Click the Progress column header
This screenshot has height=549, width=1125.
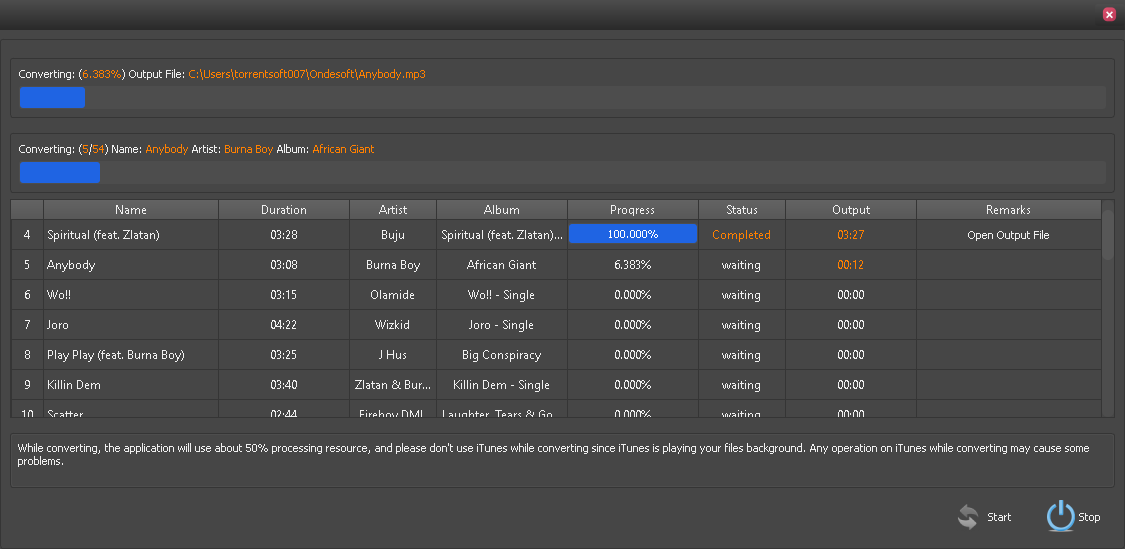click(632, 210)
